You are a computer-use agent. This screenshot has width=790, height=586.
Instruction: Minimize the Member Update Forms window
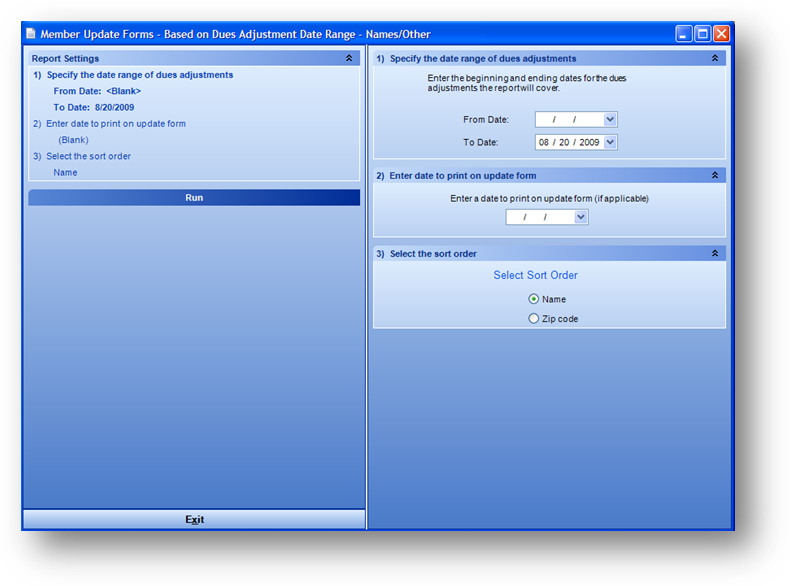coord(684,34)
